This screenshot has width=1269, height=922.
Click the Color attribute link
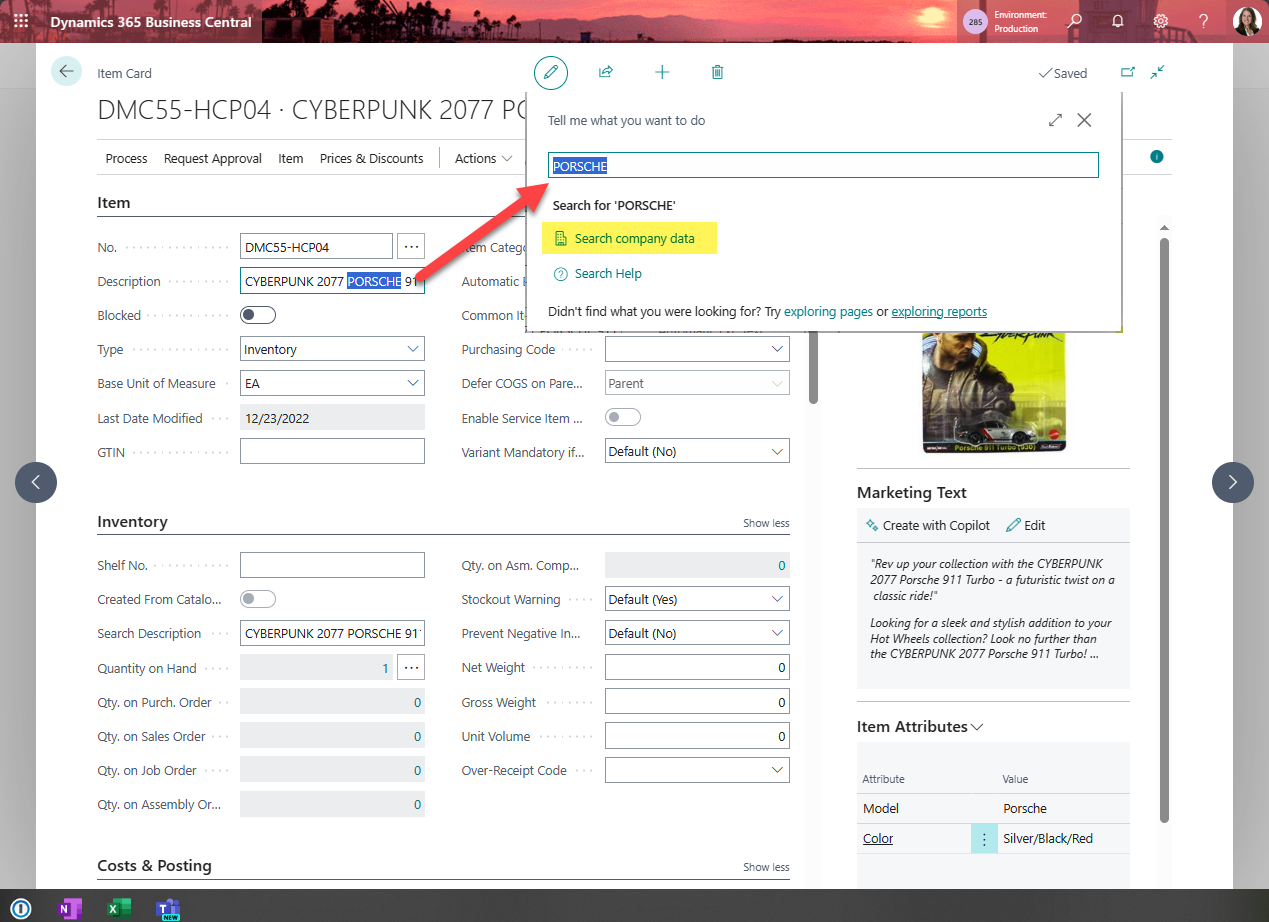878,839
